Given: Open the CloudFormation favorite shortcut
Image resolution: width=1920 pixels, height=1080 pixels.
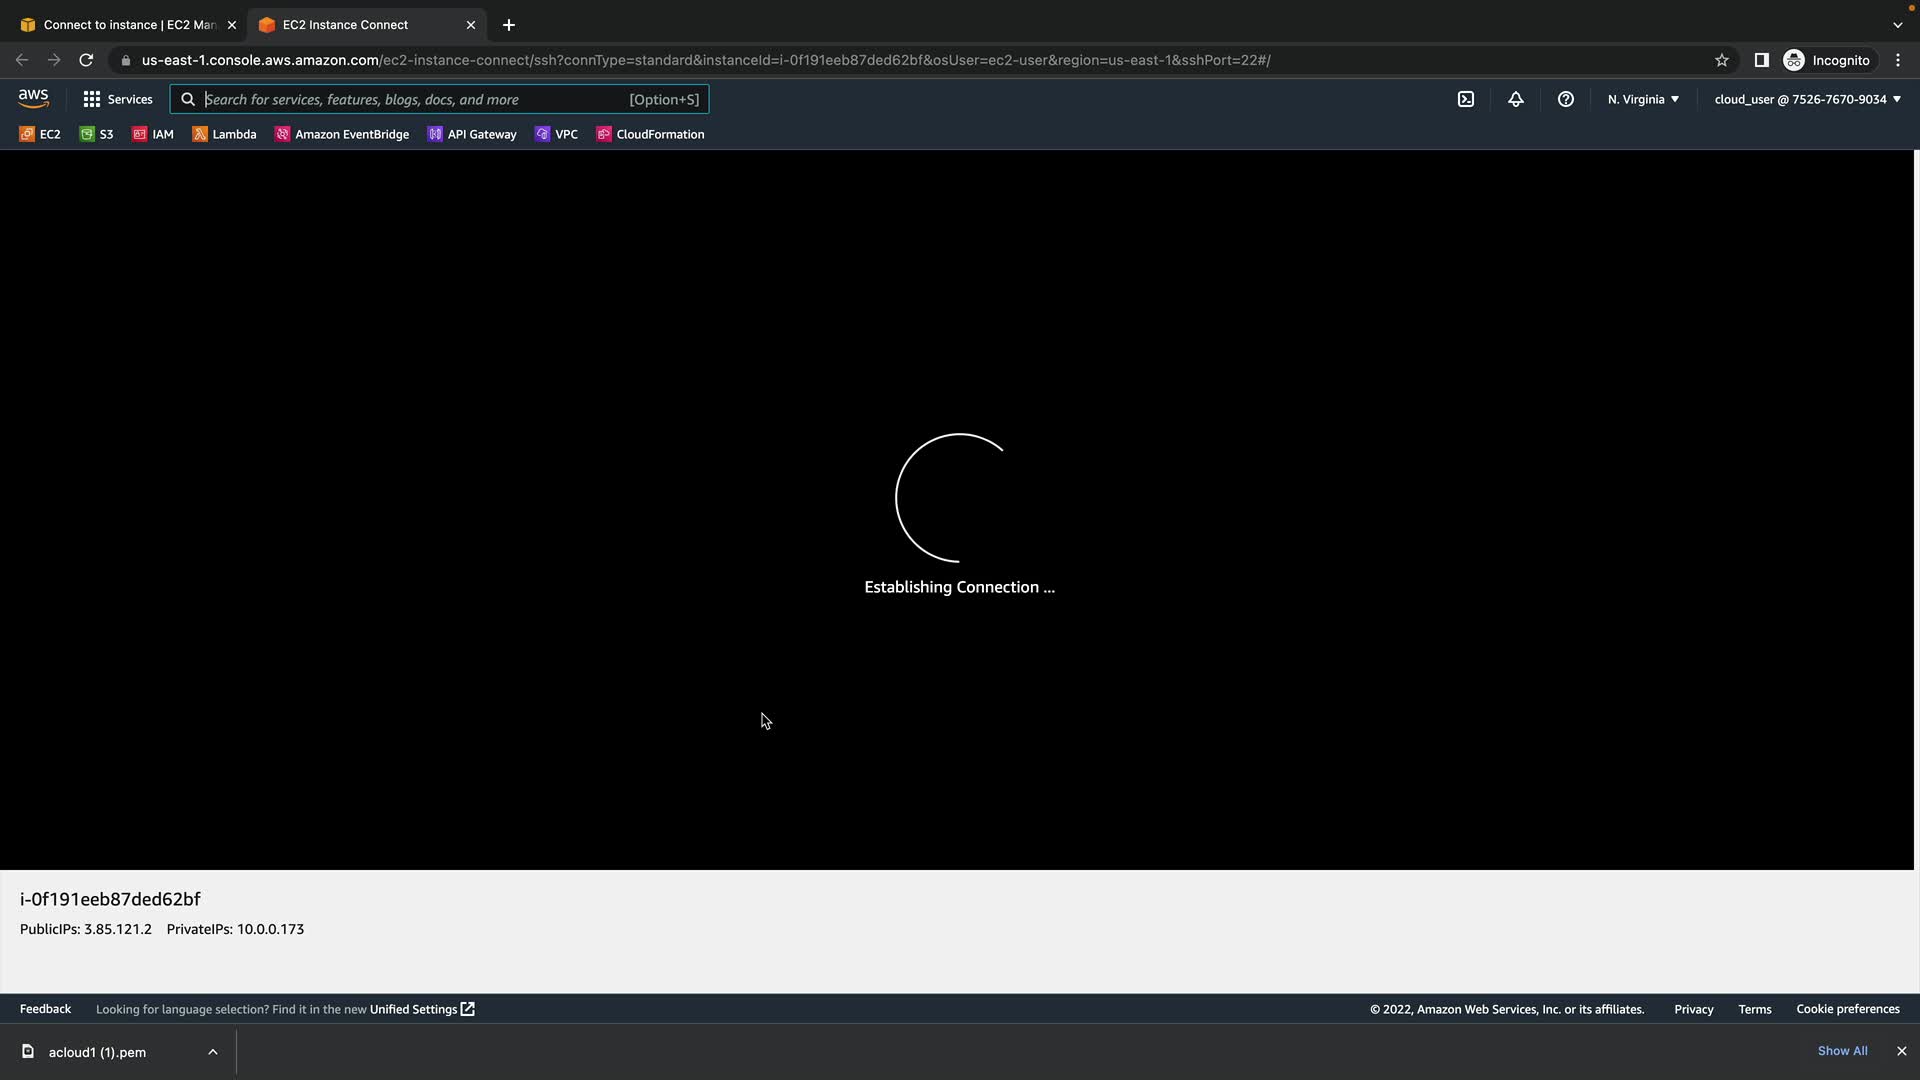Looking at the screenshot, I should [650, 134].
